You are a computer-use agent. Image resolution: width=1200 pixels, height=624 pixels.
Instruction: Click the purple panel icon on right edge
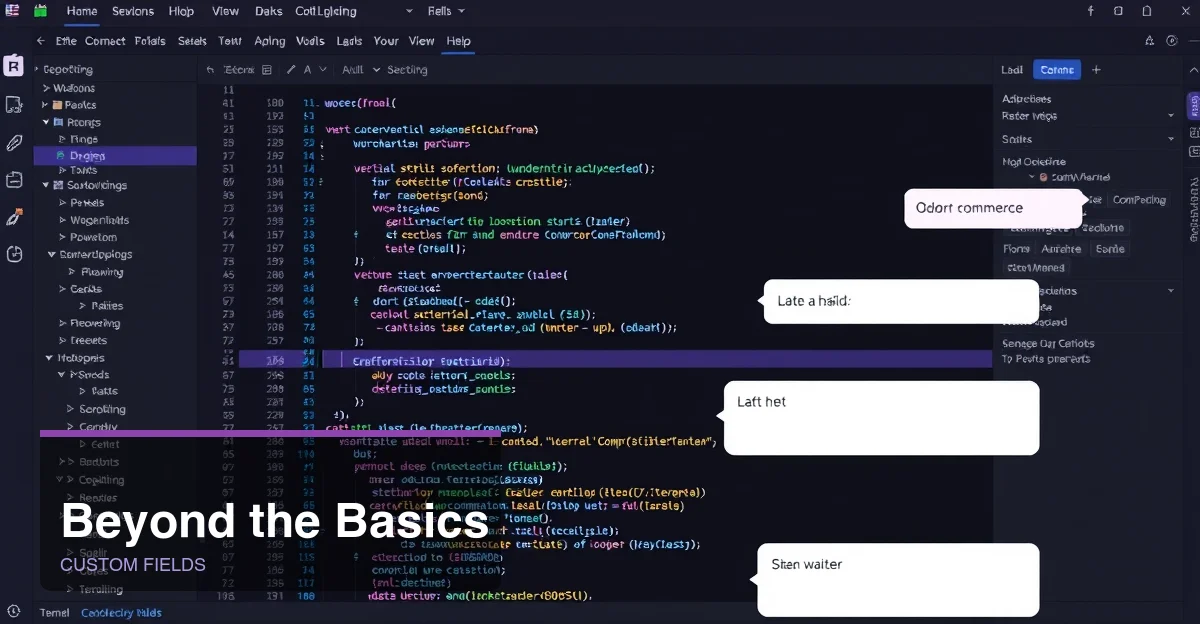tap(1193, 106)
